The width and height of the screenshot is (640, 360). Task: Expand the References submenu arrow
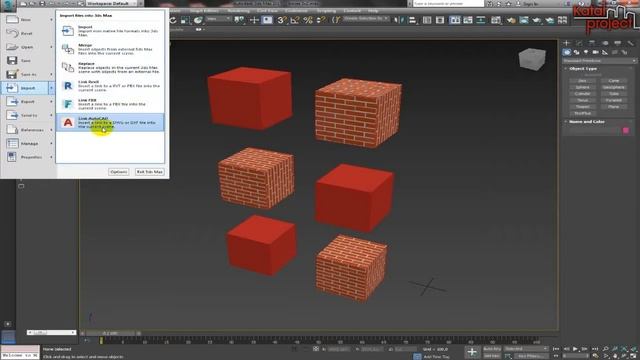coord(51,130)
